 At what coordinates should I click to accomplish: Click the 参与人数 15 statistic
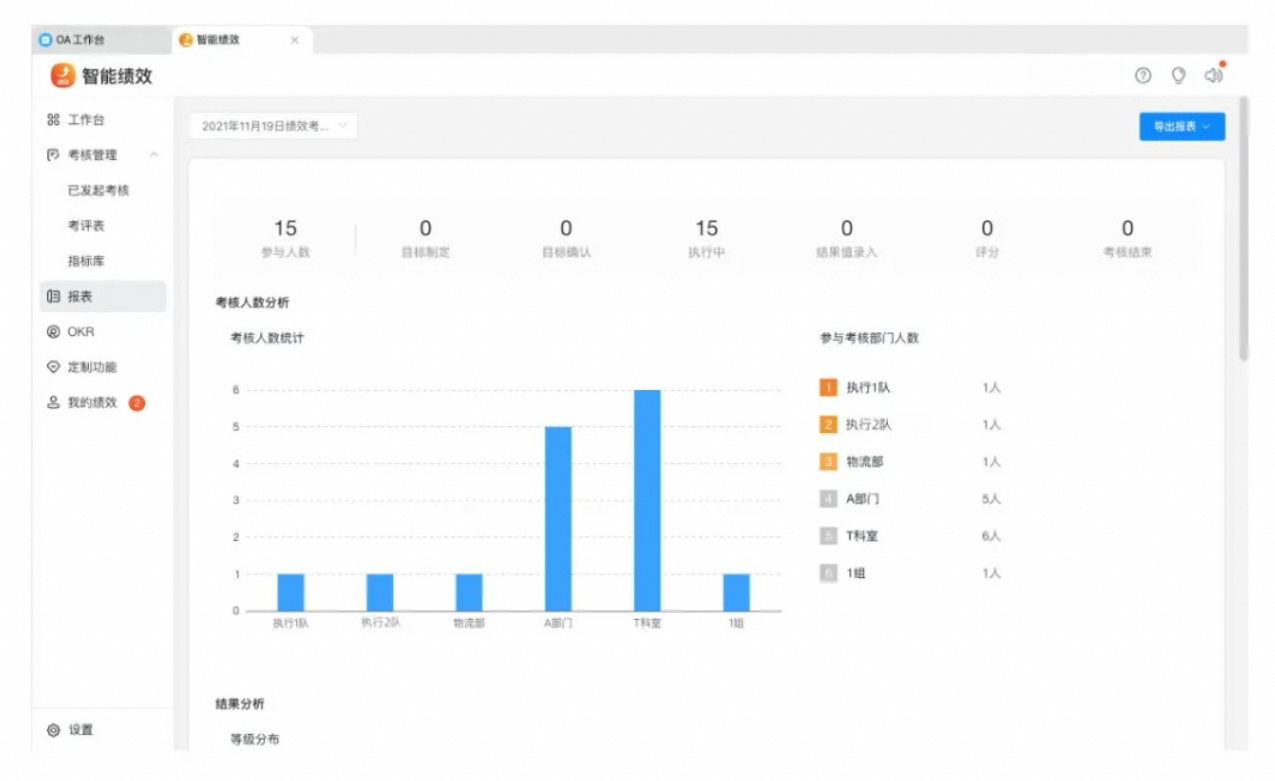click(x=285, y=238)
